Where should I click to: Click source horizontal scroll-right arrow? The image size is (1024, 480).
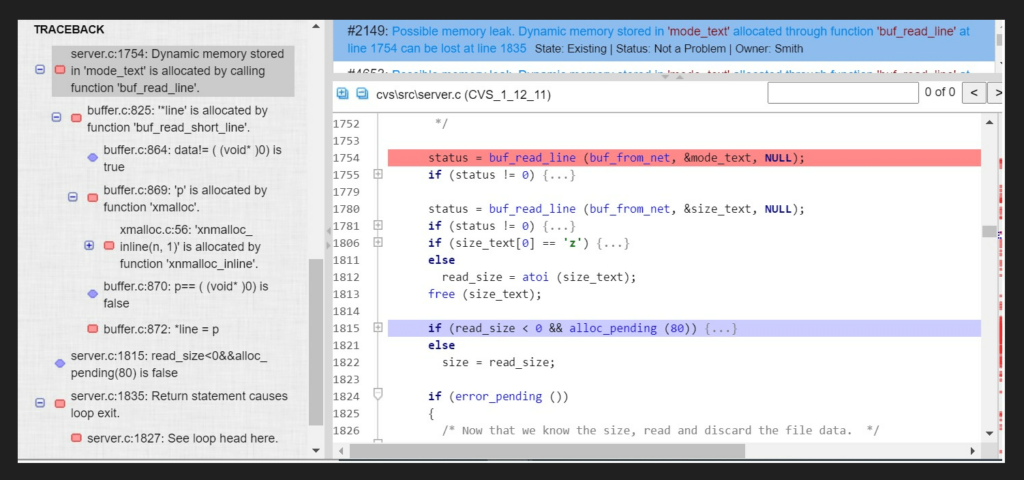[x=973, y=451]
